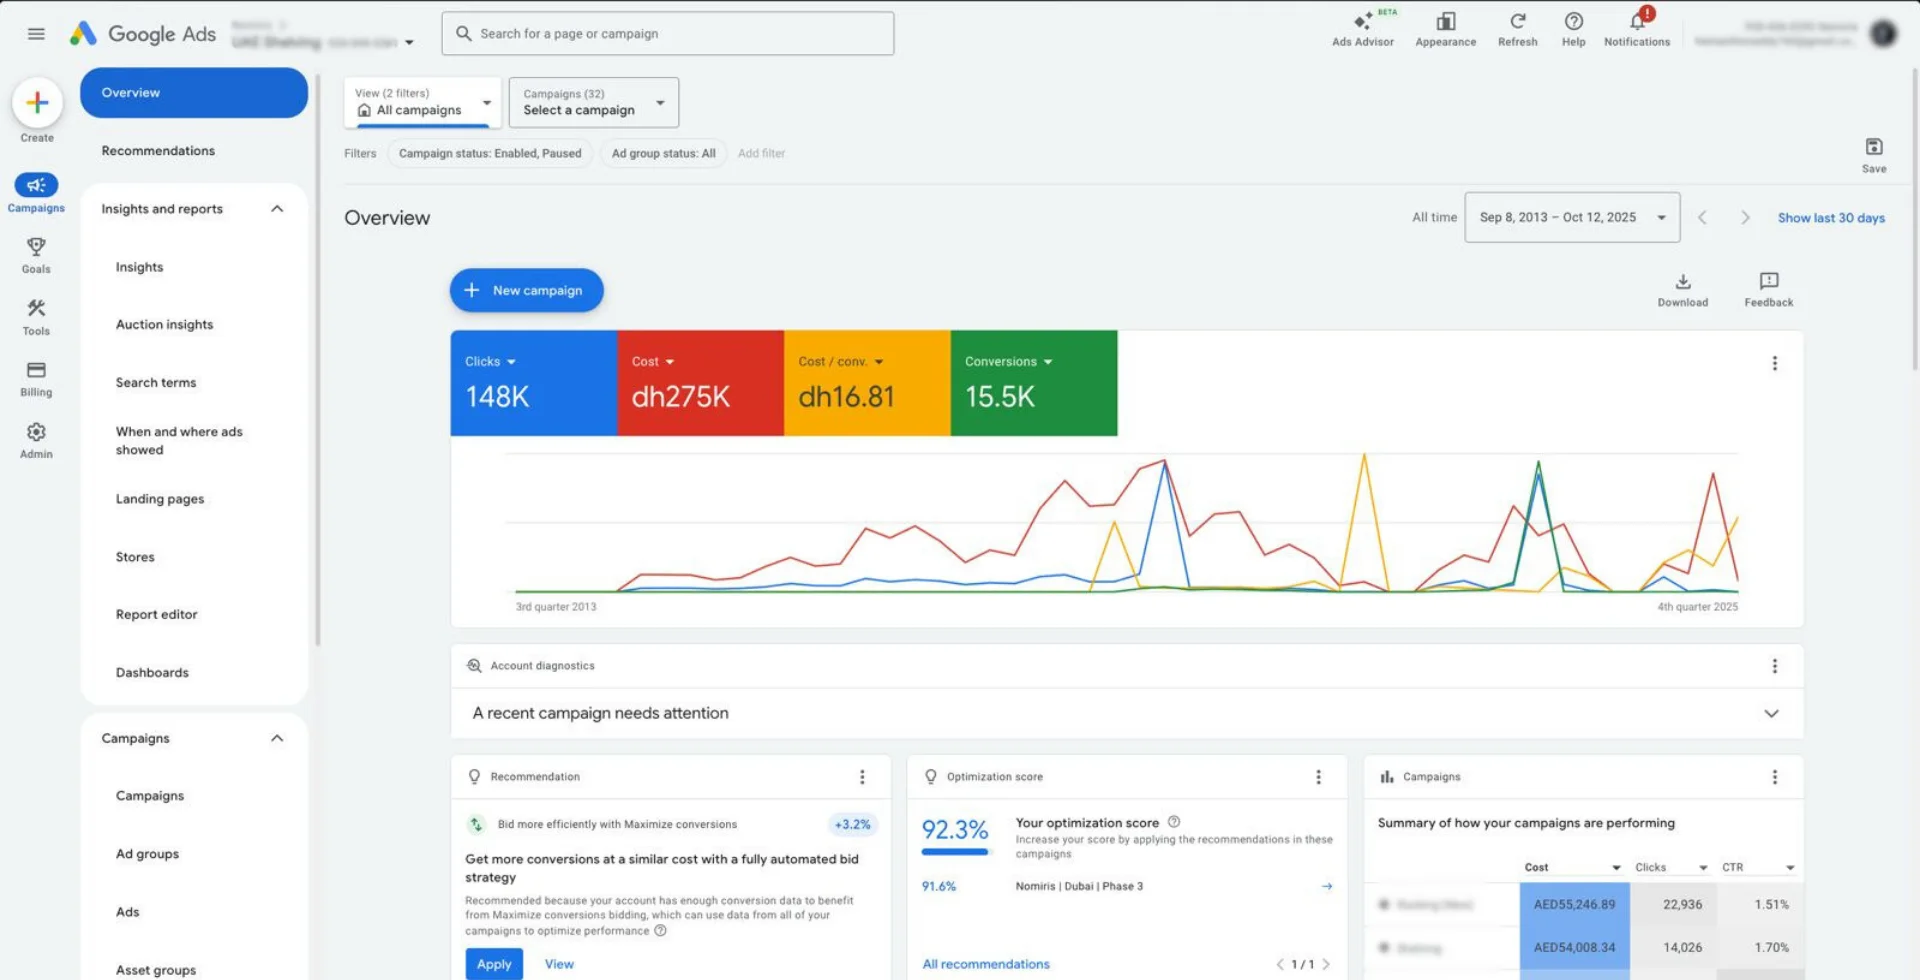This screenshot has height=980, width=1920.
Task: Expand the account diagnostics attention panel
Action: (x=1770, y=714)
